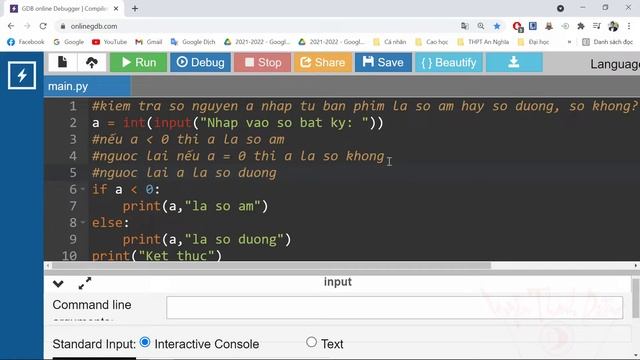Viewport: 640px width, 360px height.
Task: Click the Command line arguments input field
Action: [x=394, y=308]
